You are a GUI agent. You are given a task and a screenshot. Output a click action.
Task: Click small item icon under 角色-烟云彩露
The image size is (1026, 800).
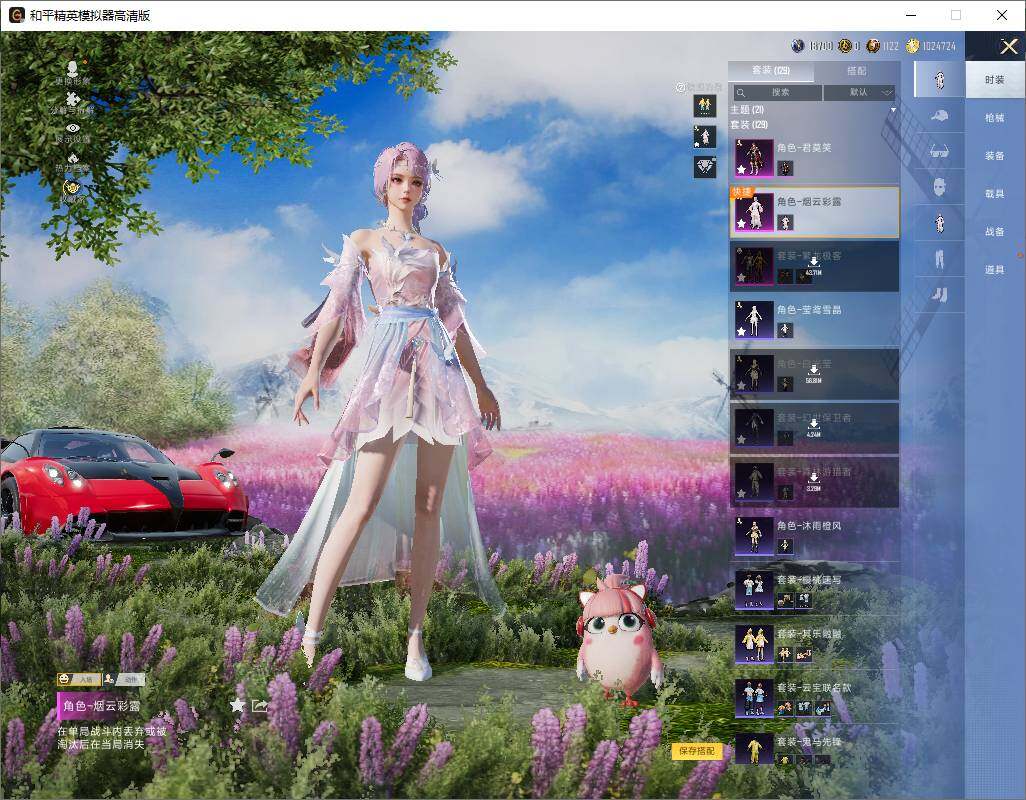(785, 223)
